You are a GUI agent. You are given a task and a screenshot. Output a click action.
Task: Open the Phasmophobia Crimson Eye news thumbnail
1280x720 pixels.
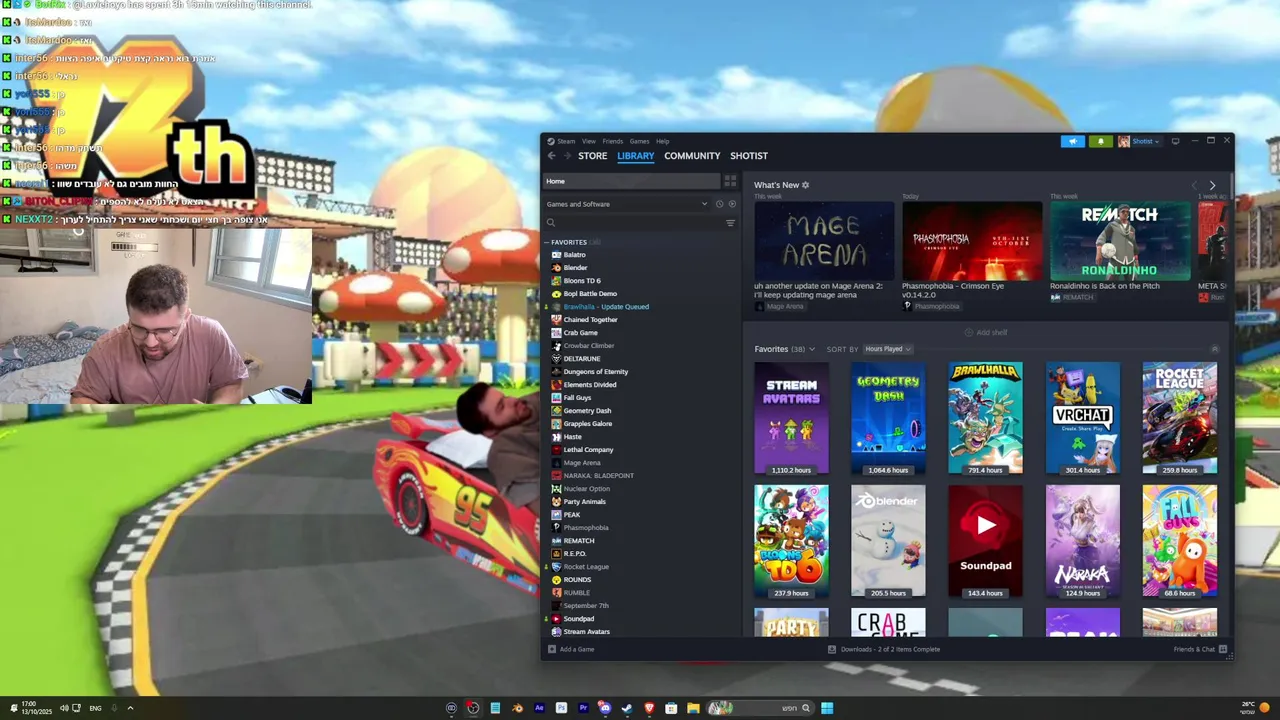pos(972,241)
